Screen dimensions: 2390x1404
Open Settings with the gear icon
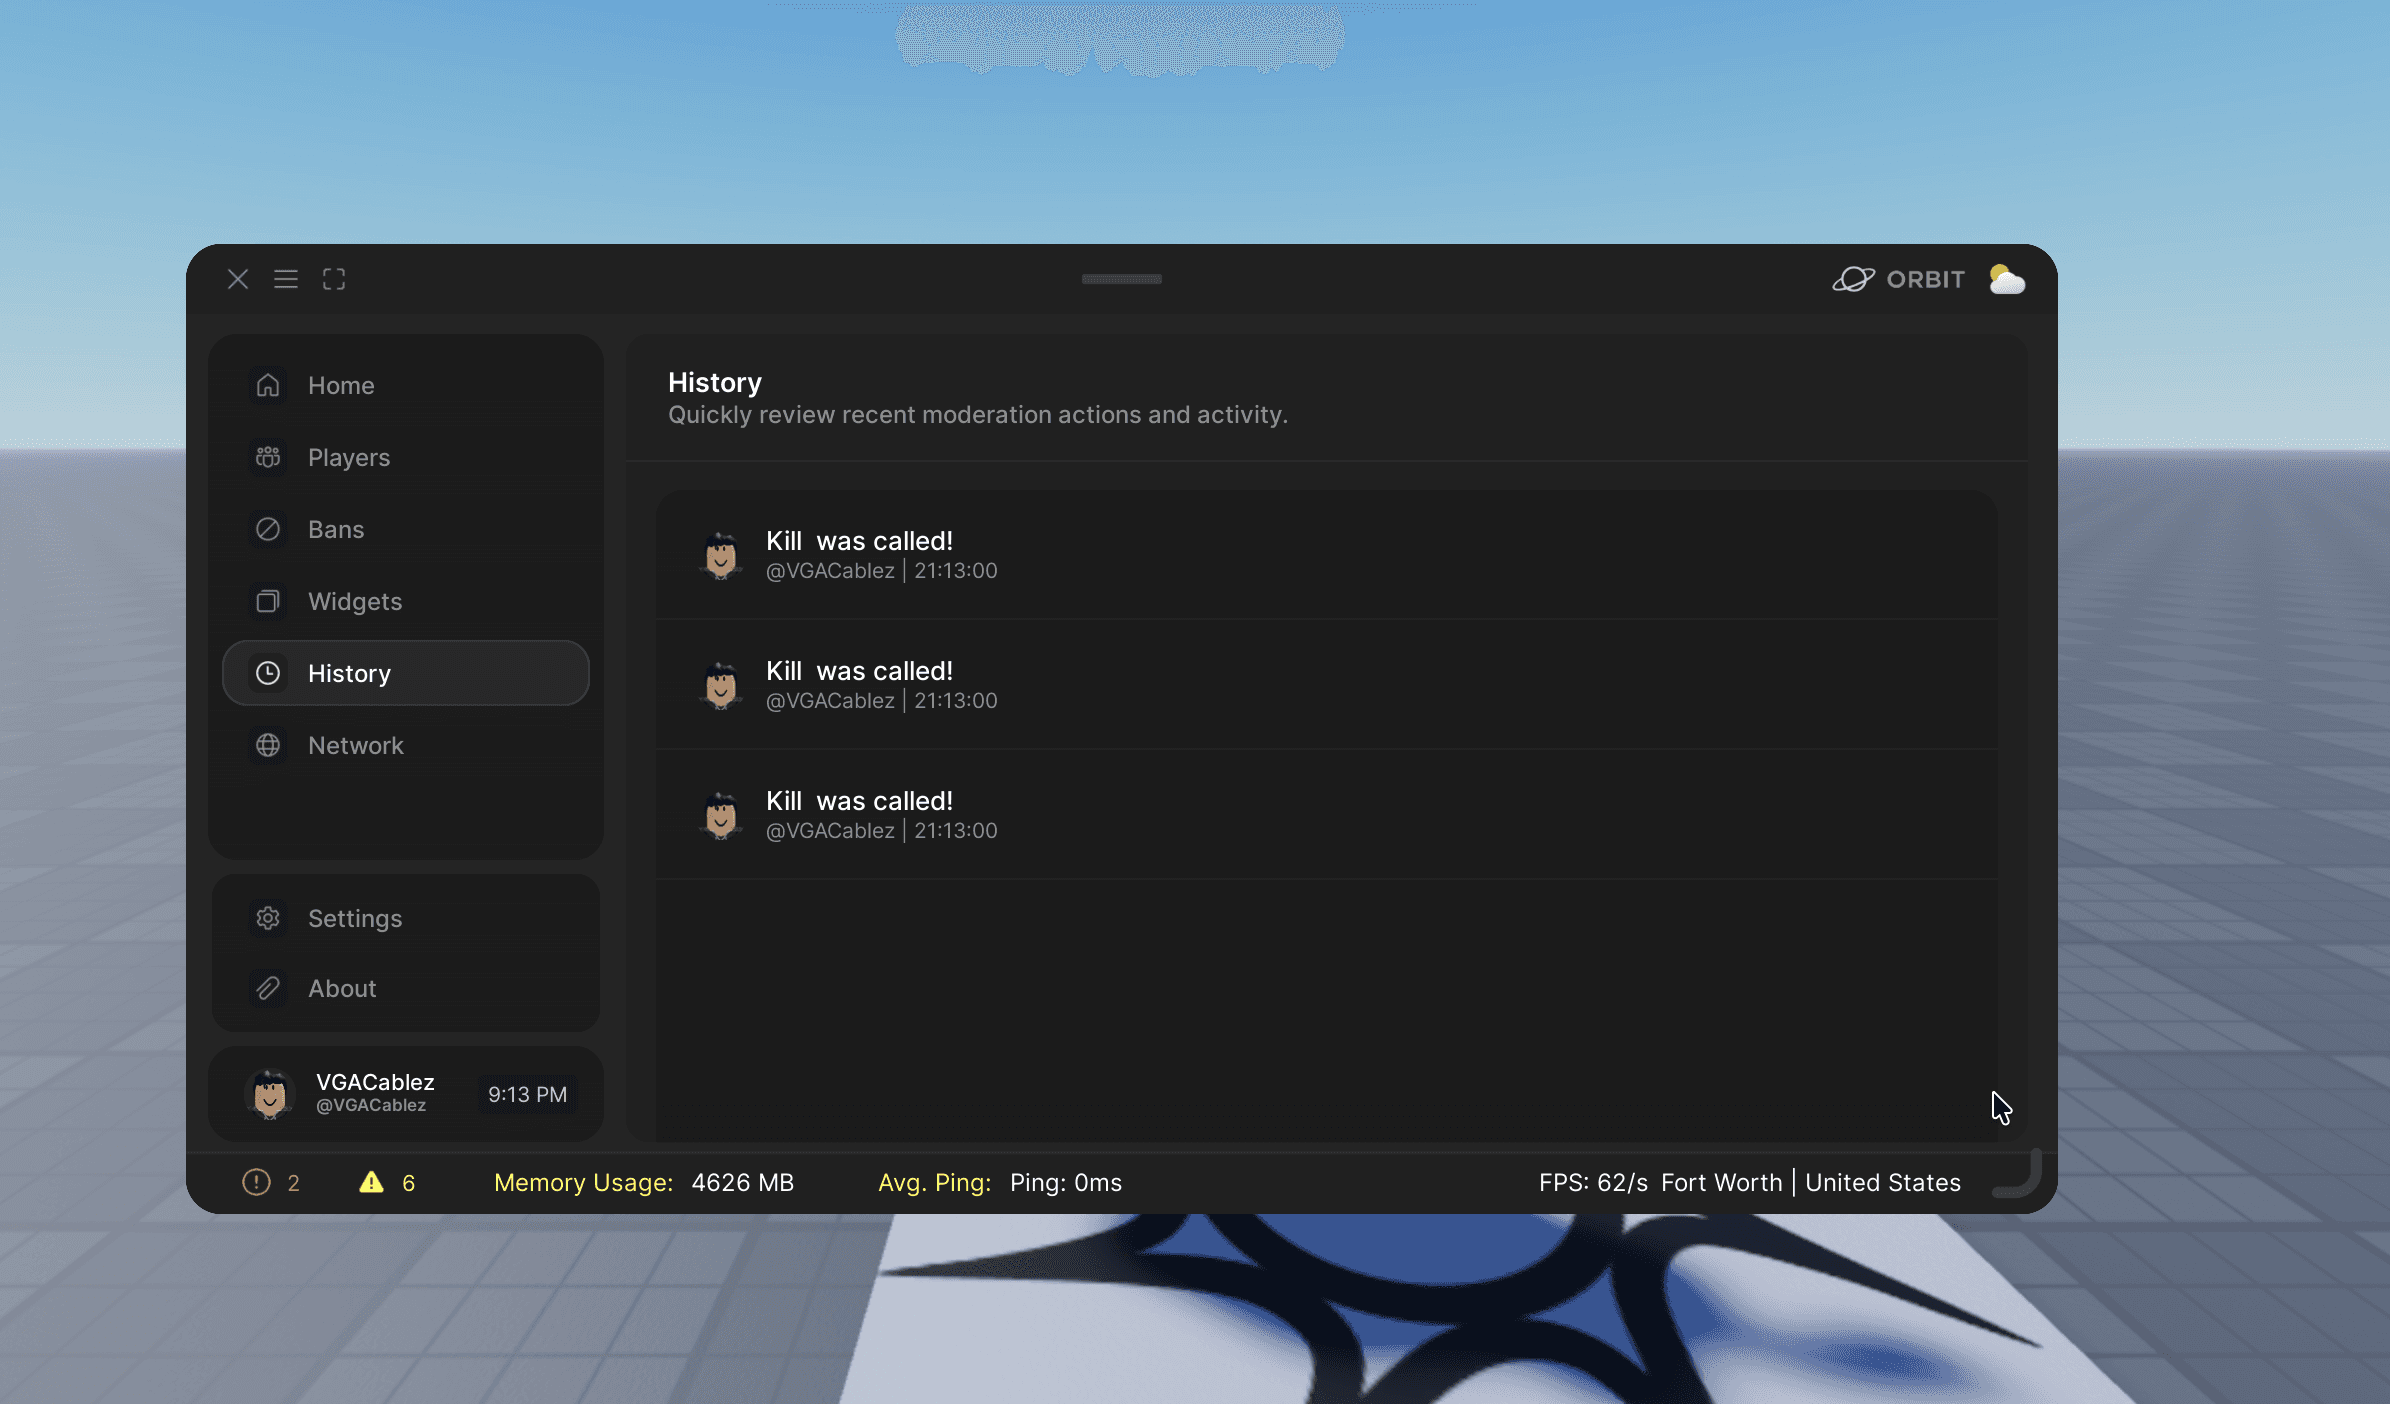268,918
